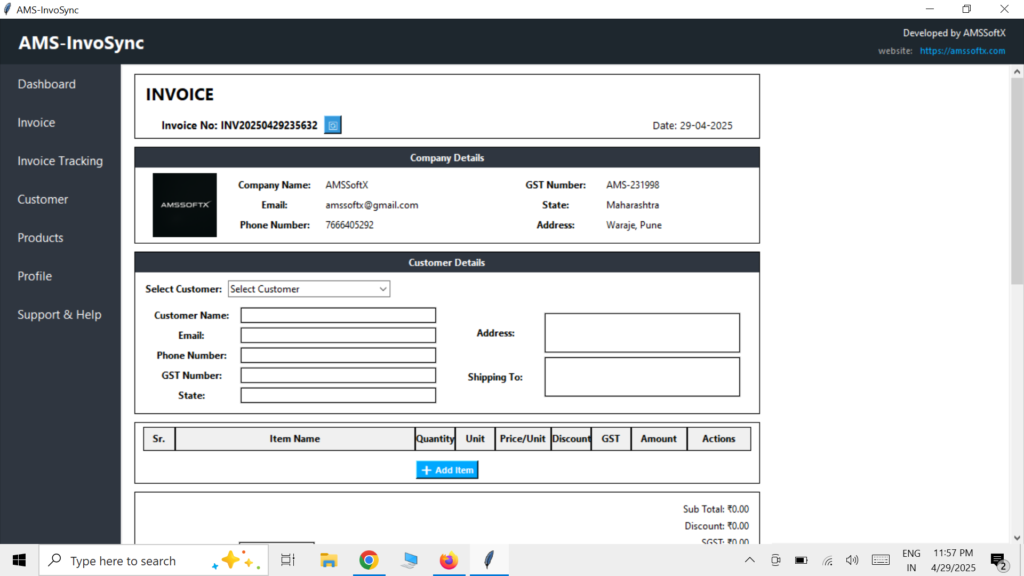Image resolution: width=1024 pixels, height=576 pixels.
Task: Go to Invoice in the sidebar
Action: pos(36,123)
